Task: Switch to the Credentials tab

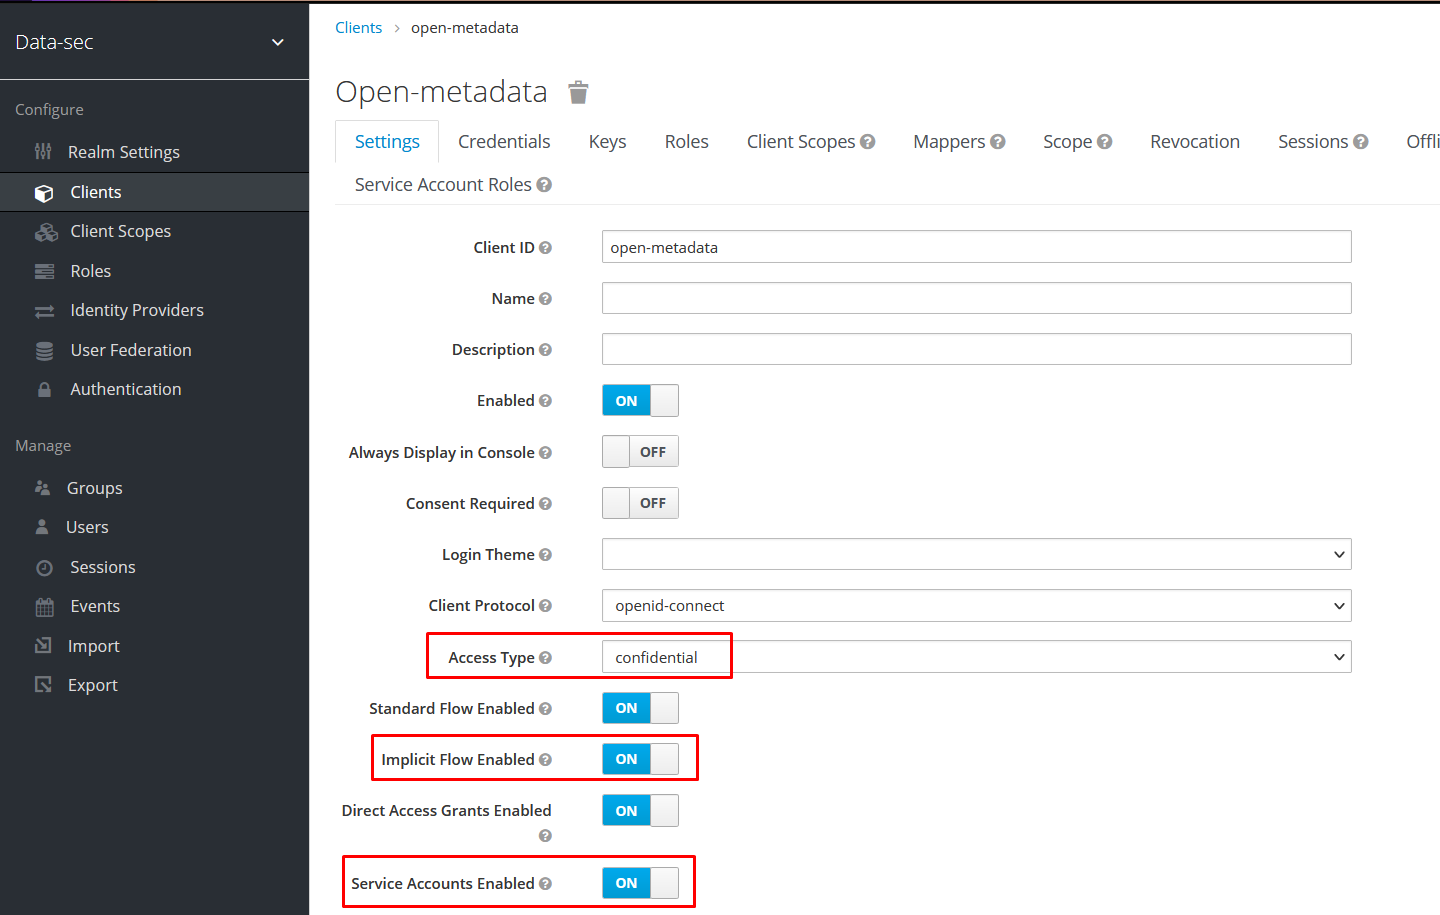Action: [x=504, y=141]
